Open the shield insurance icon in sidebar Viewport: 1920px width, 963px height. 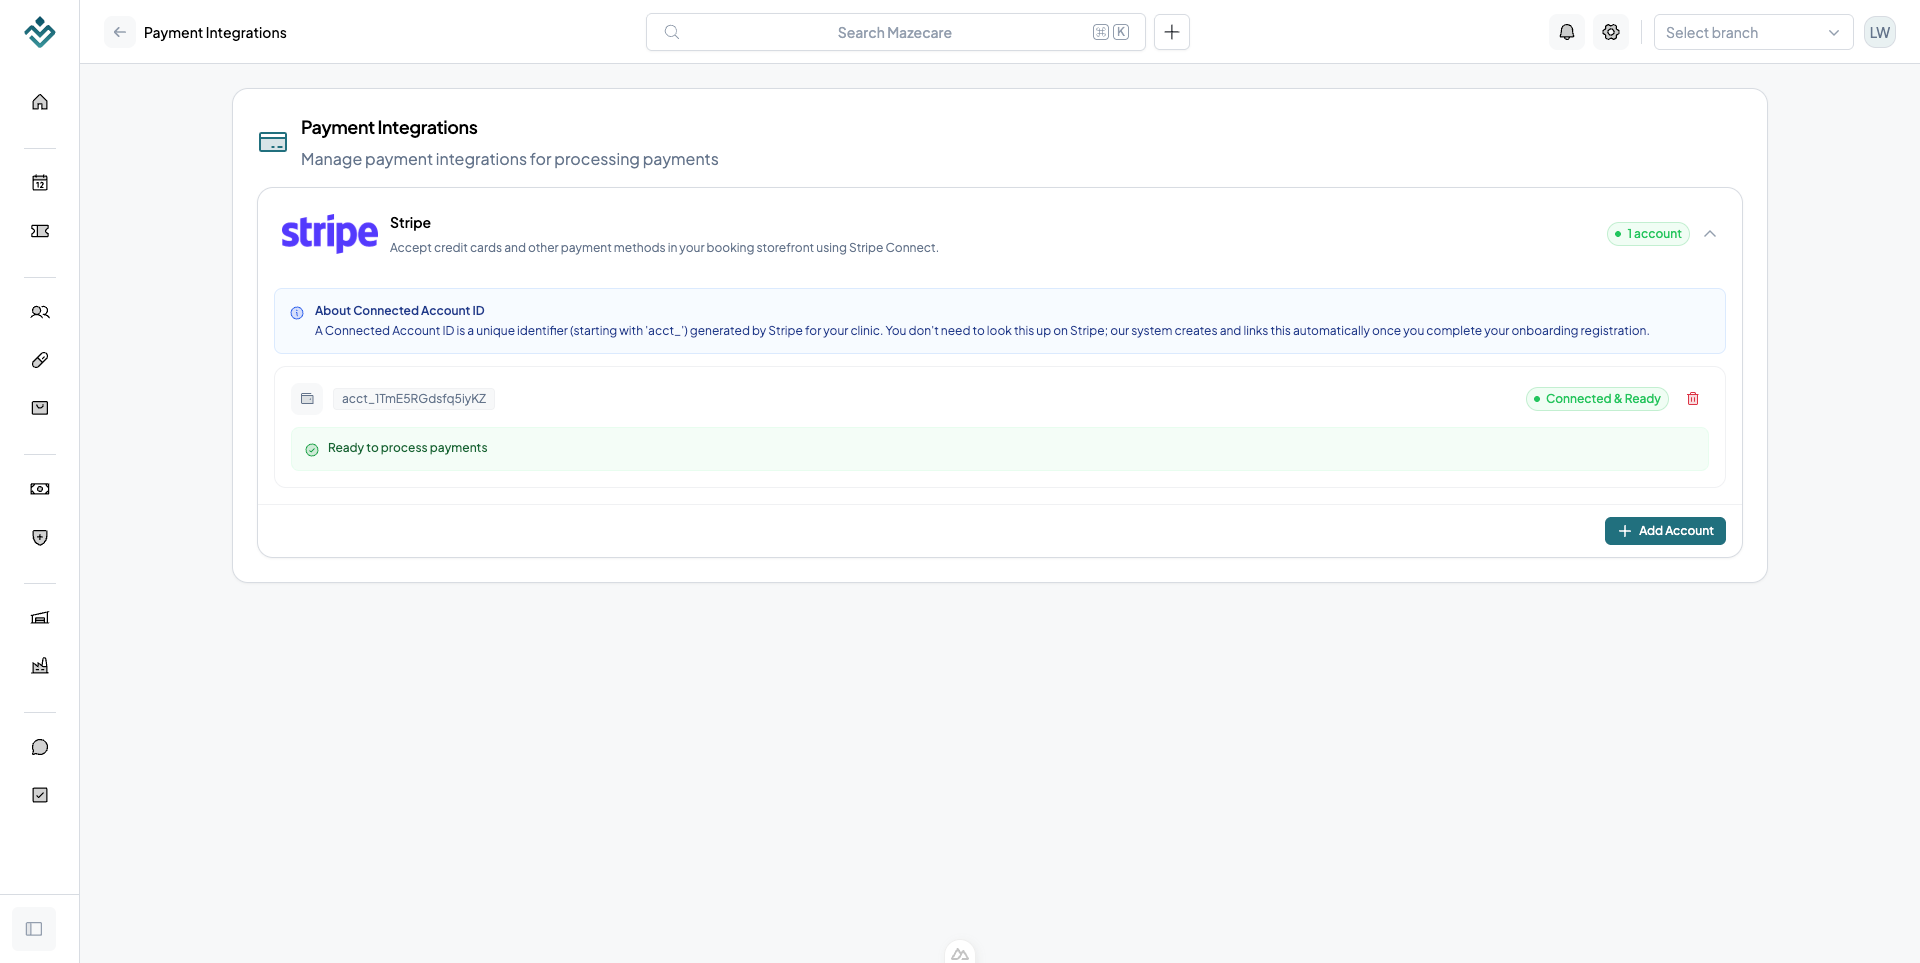(40, 537)
